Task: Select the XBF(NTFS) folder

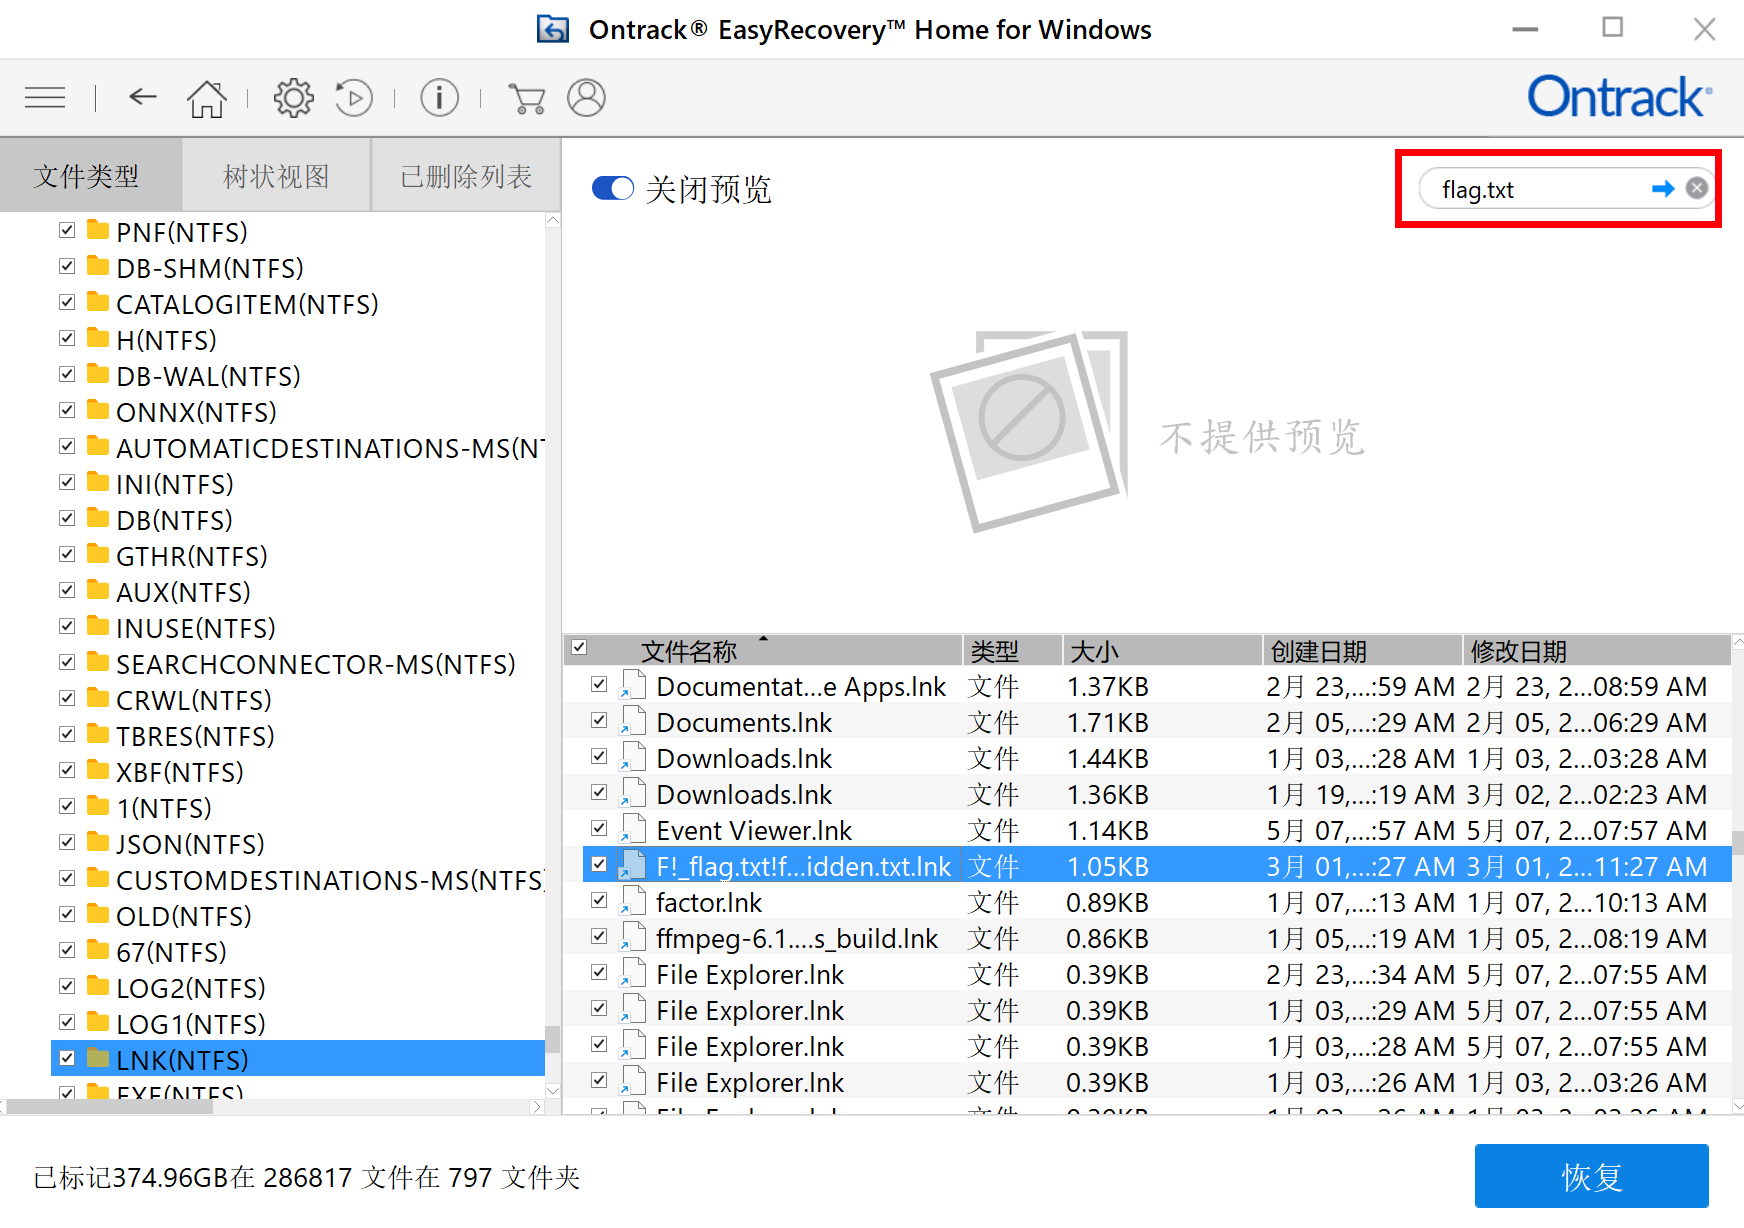Action: 180,772
